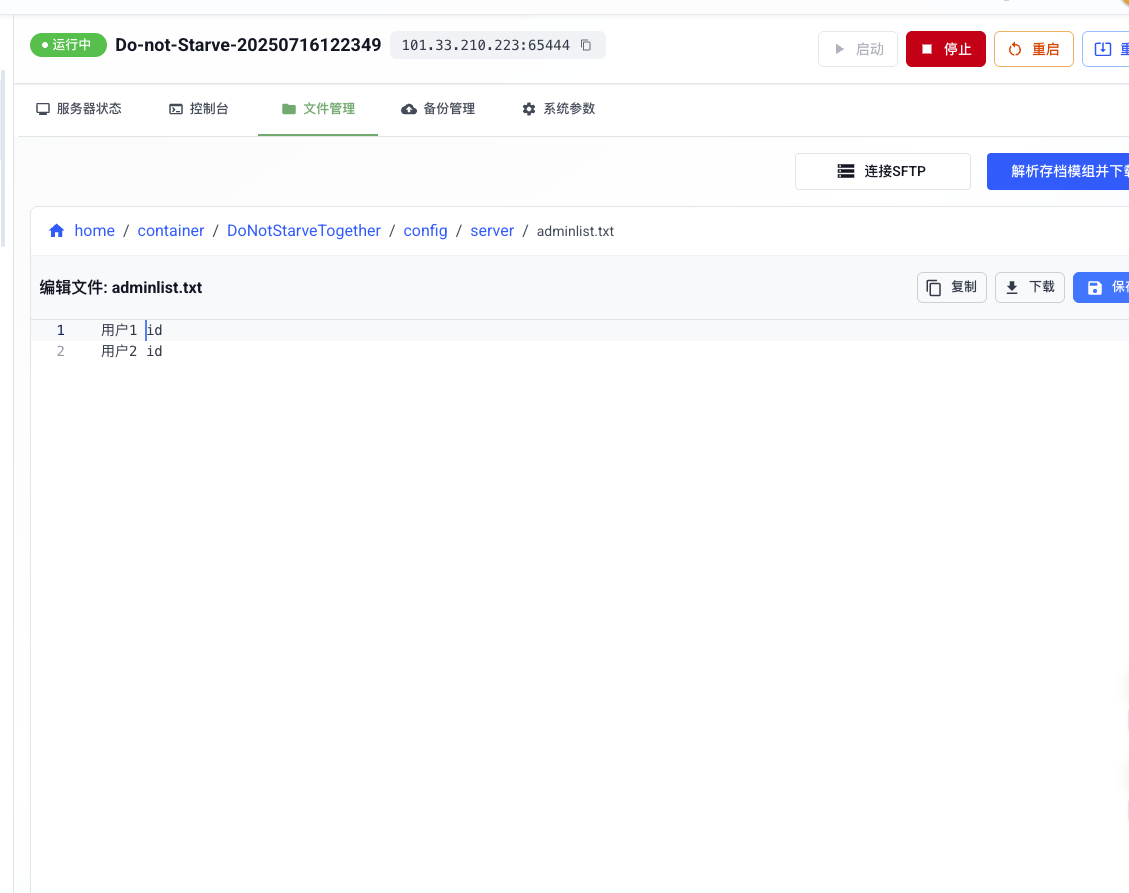This screenshot has height=893, width=1129.
Task: Click the home icon in breadcrumb
Action: pos(56,230)
